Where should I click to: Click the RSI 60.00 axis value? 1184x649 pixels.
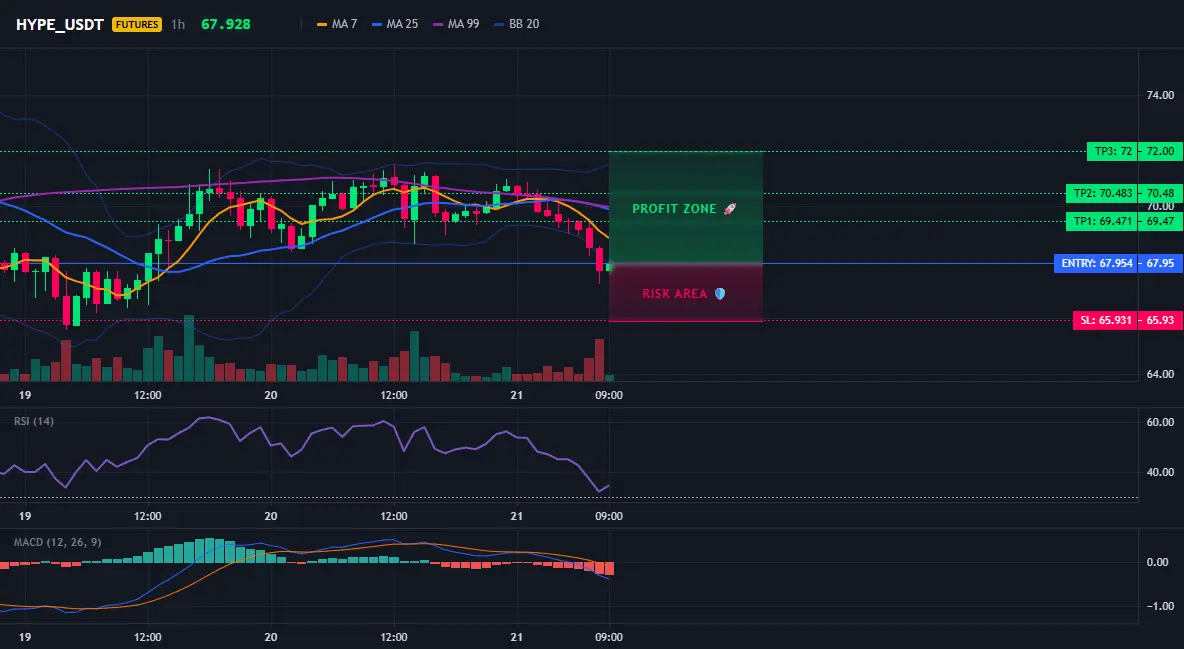pyautogui.click(x=1160, y=422)
